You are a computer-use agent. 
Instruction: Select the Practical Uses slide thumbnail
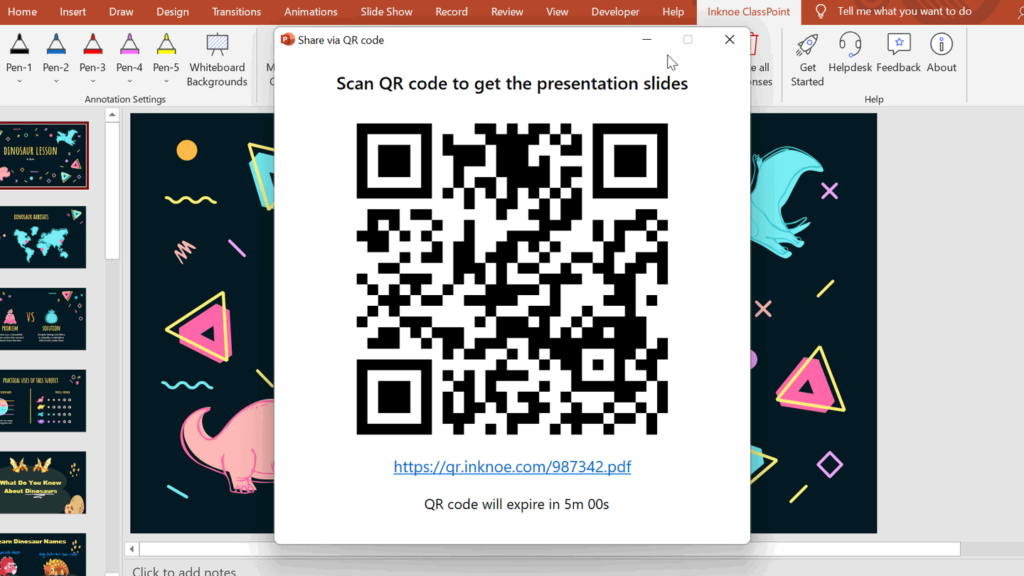click(43, 400)
